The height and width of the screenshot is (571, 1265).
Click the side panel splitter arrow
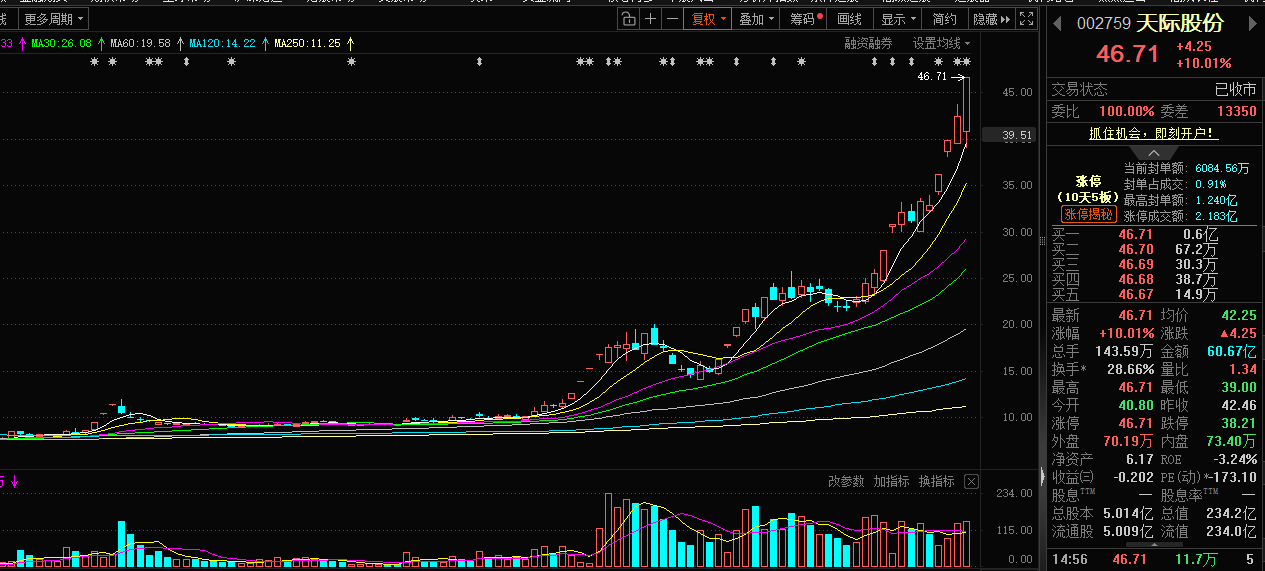[1042, 476]
